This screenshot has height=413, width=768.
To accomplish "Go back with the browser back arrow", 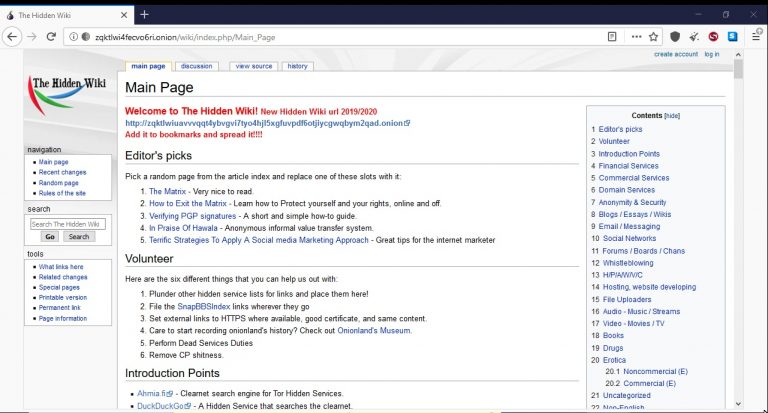I will click(12, 37).
